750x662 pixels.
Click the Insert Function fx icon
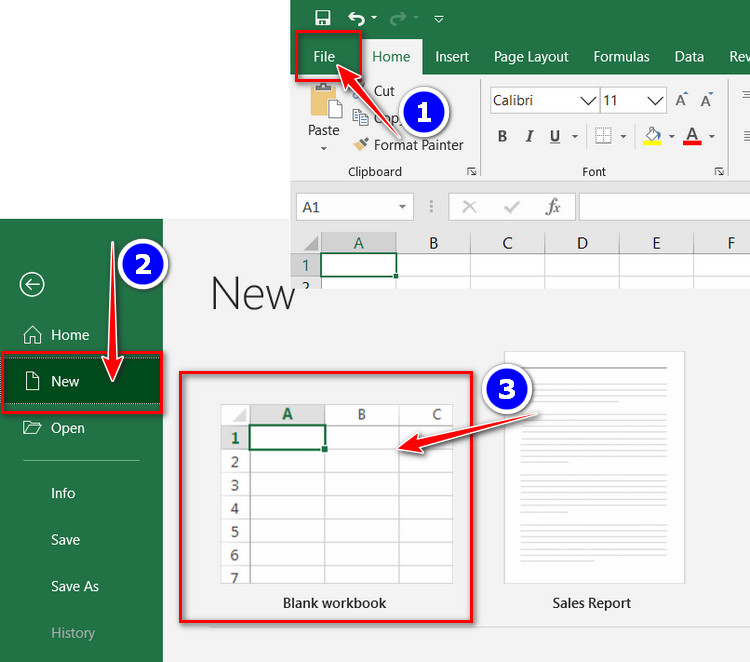(x=552, y=207)
